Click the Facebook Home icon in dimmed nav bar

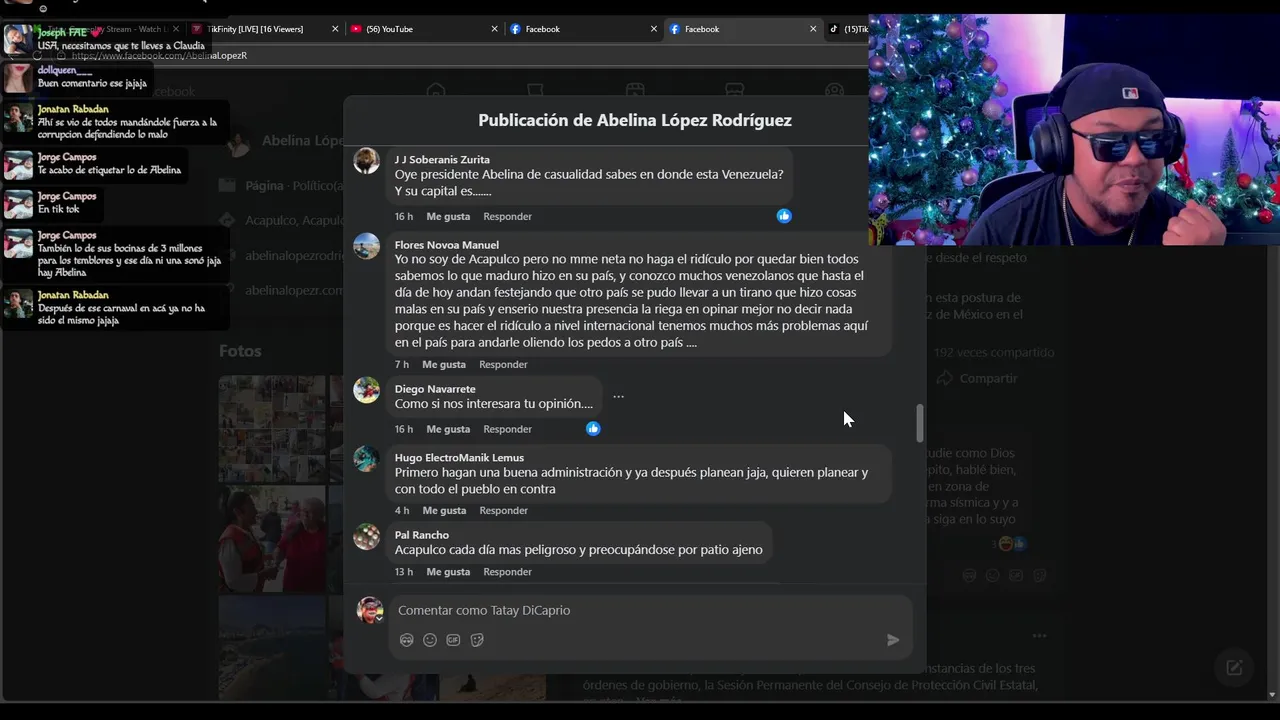click(436, 91)
